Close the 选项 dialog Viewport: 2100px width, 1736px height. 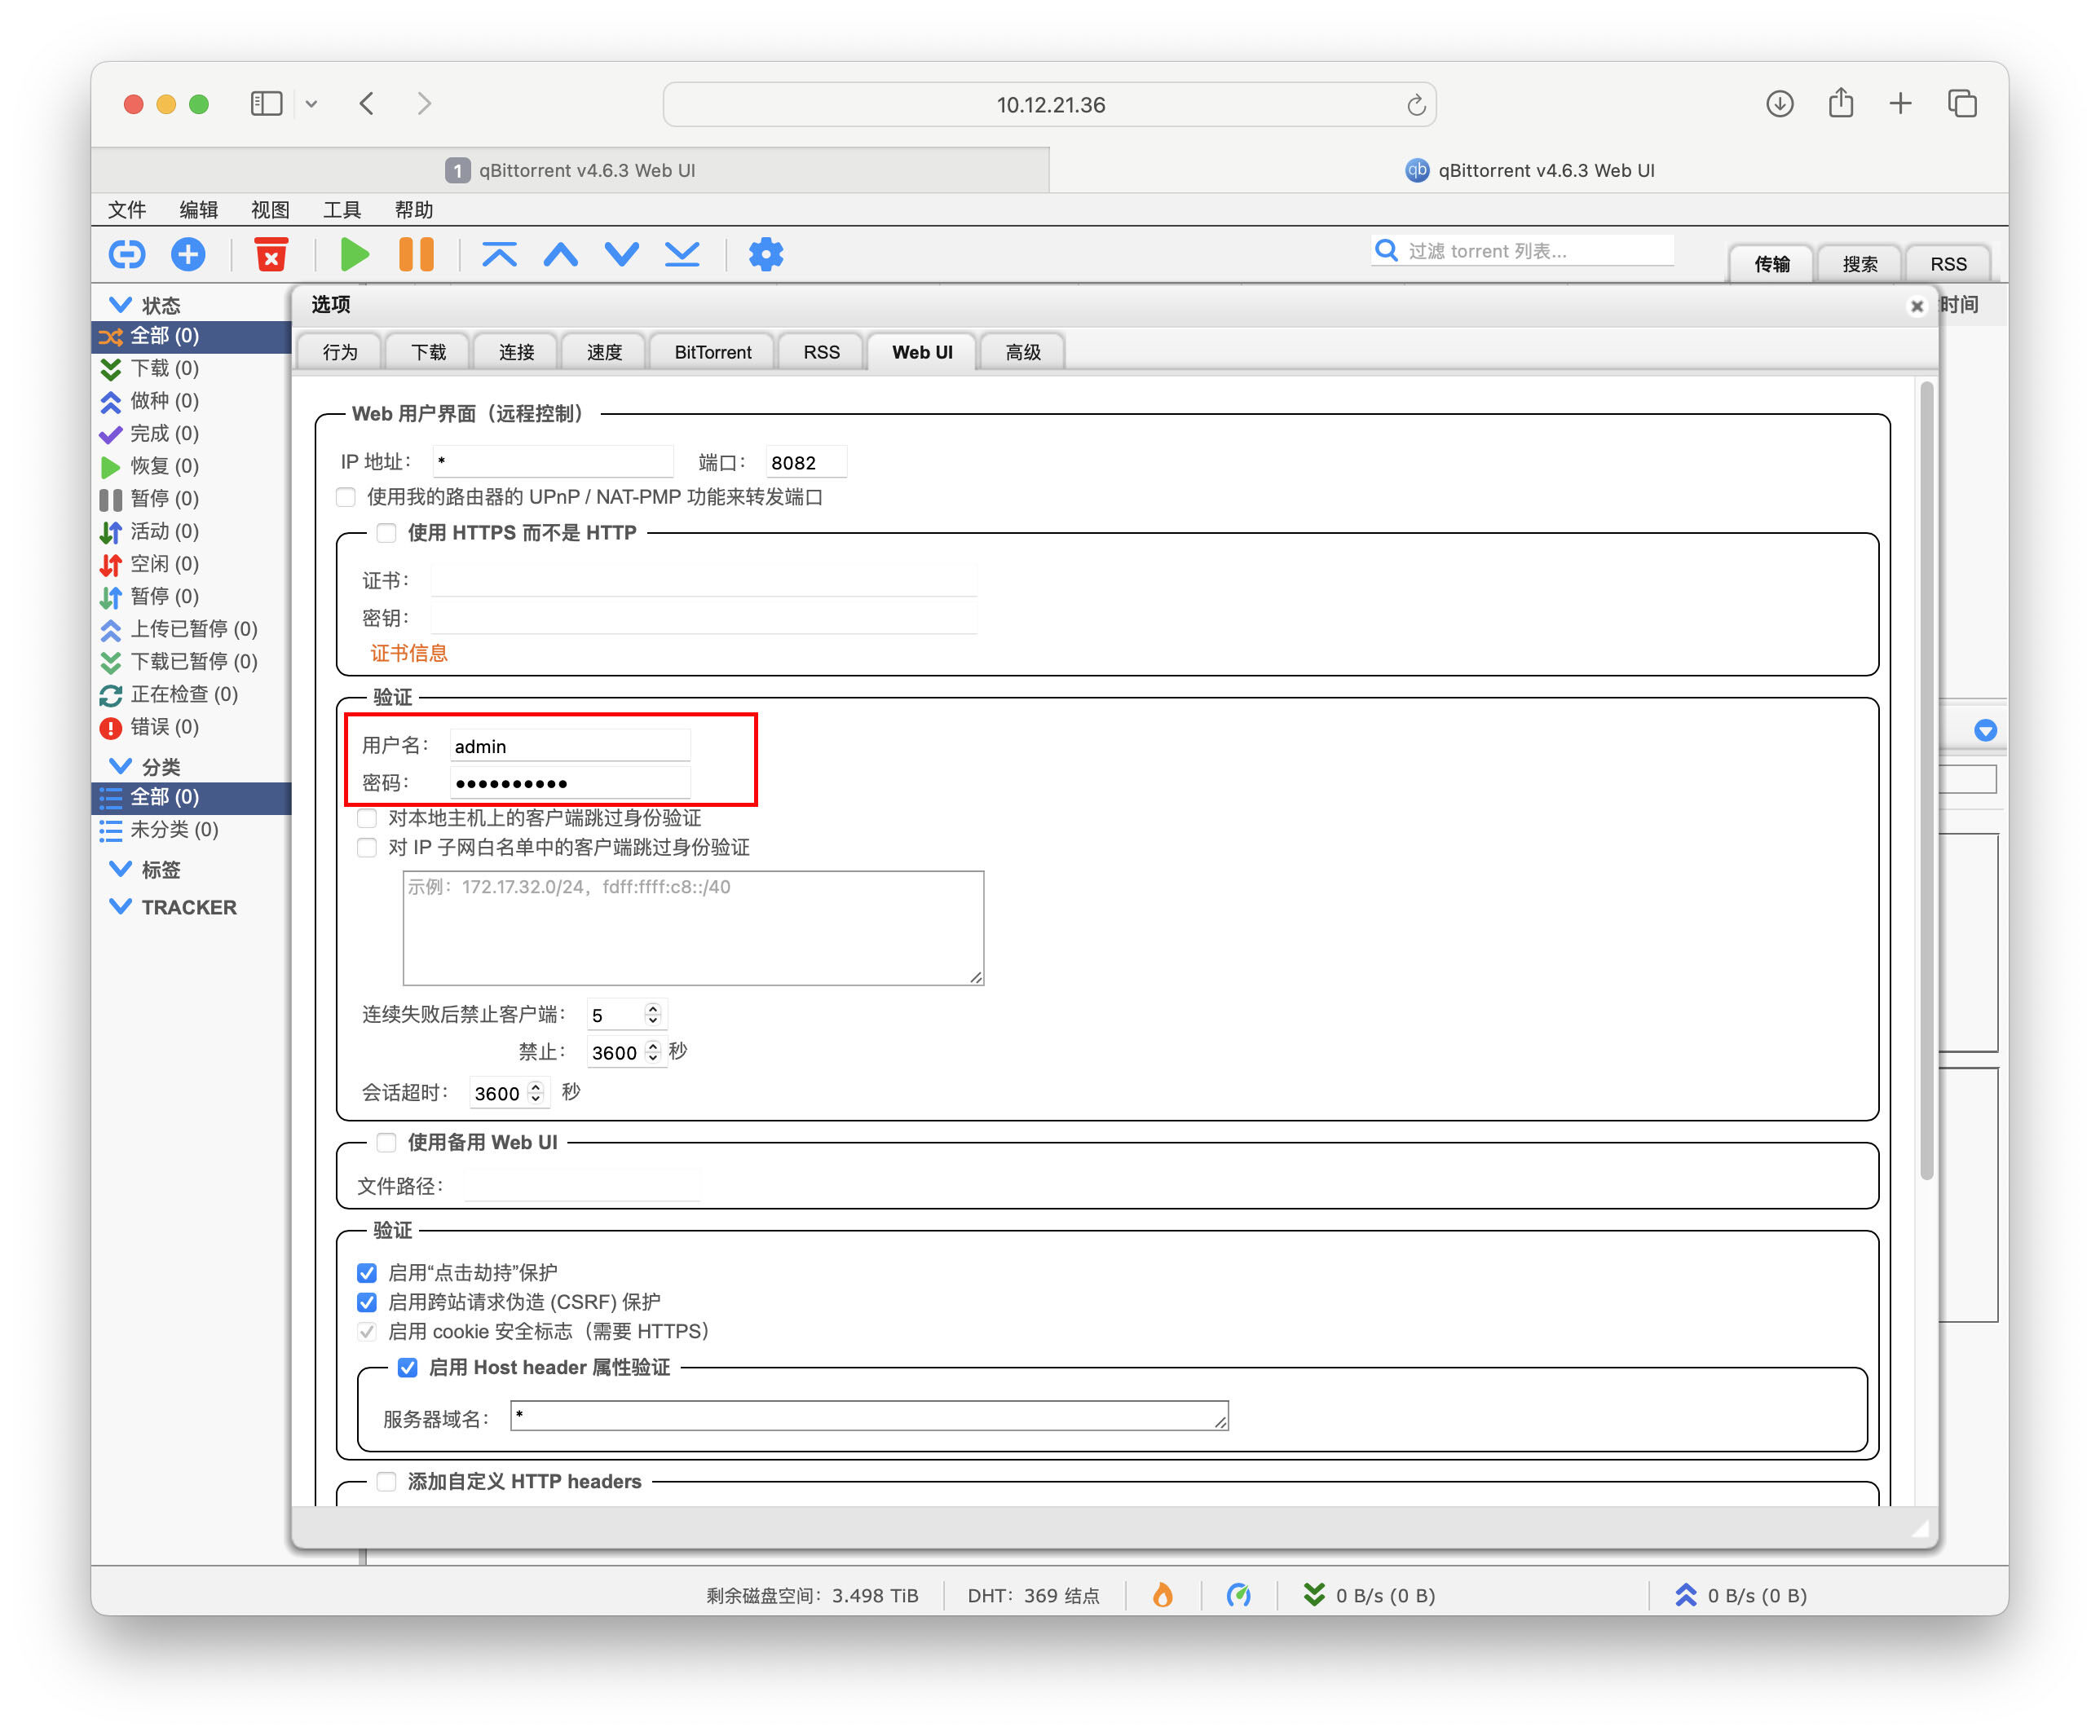[1916, 306]
